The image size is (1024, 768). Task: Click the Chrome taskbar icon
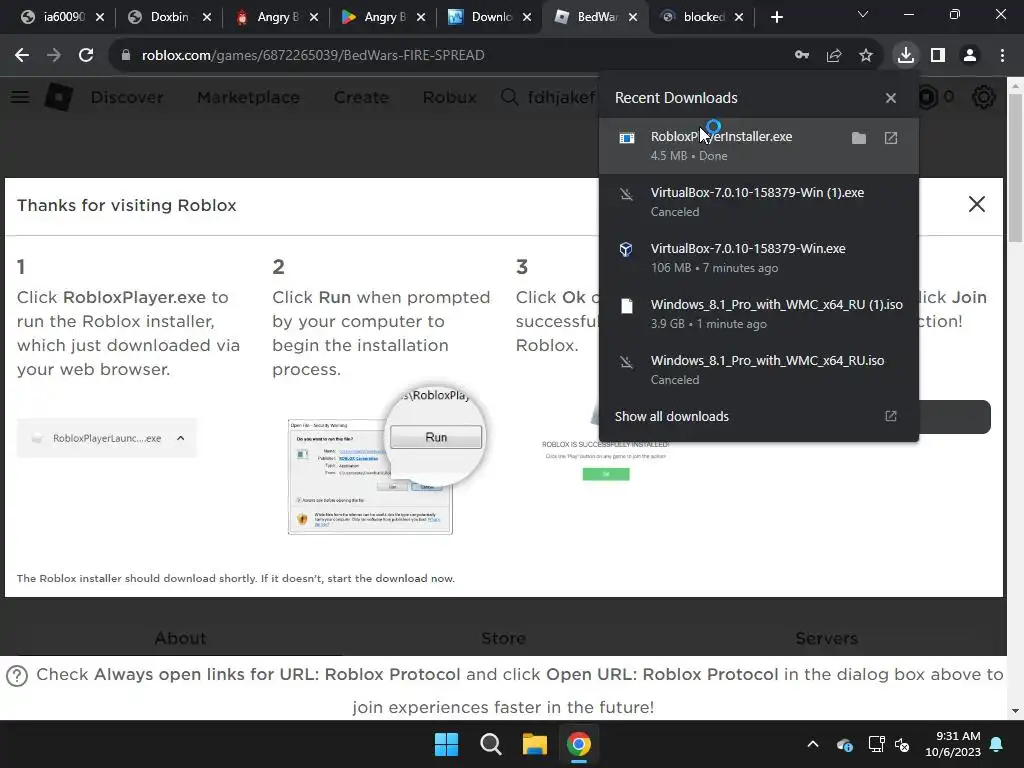point(579,744)
